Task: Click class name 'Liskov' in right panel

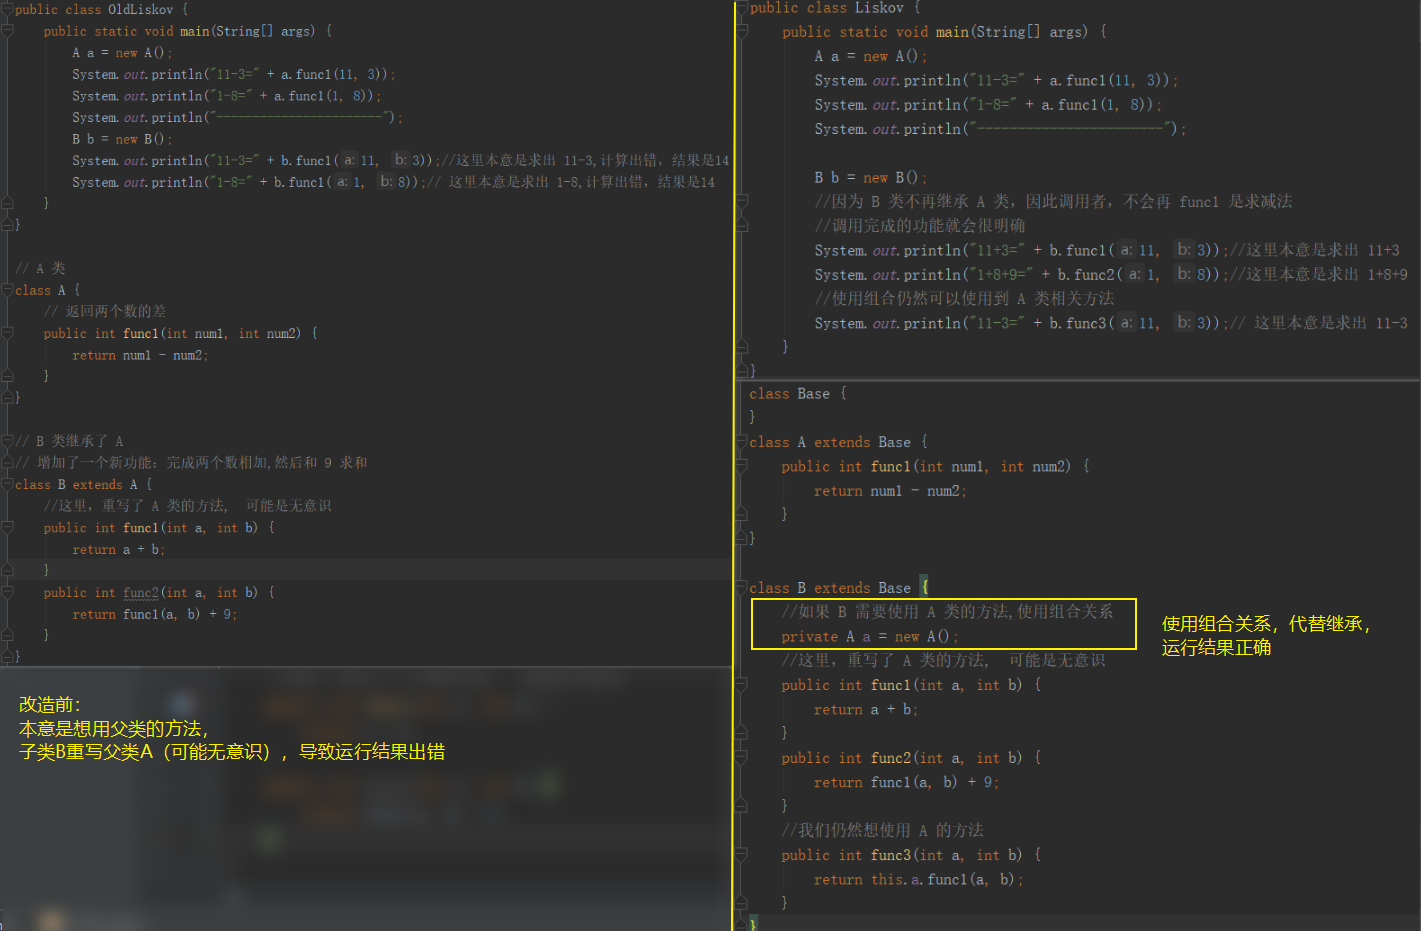Action: (x=879, y=8)
